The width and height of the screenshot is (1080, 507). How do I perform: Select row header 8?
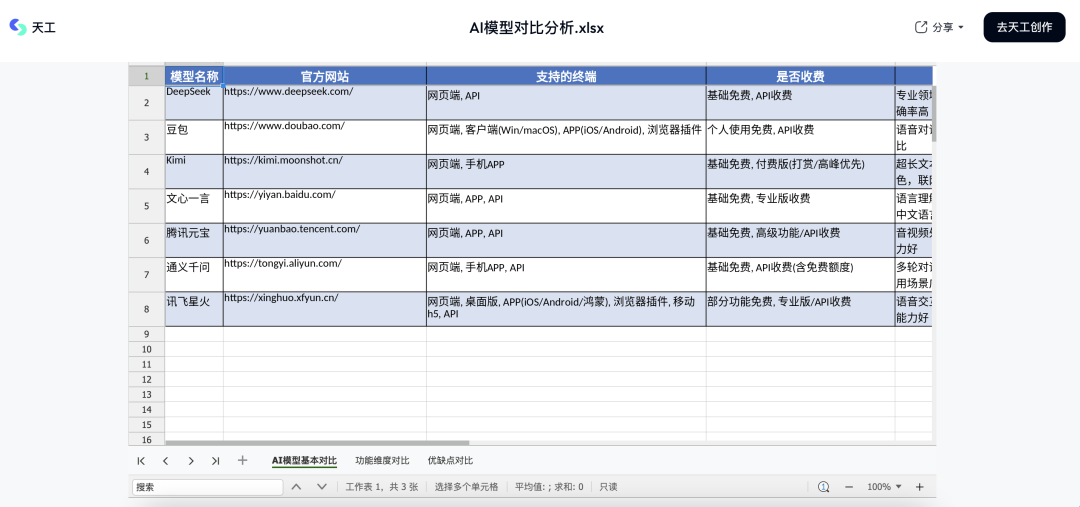tap(146, 309)
